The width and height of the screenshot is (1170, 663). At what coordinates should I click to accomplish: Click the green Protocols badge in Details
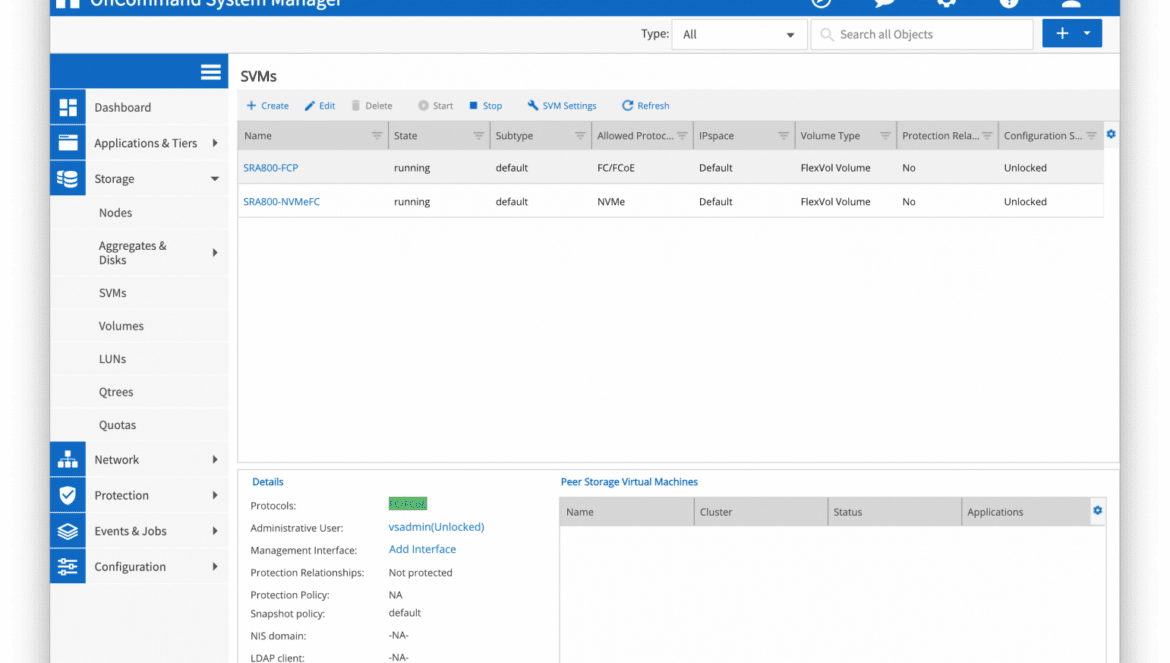(x=407, y=504)
